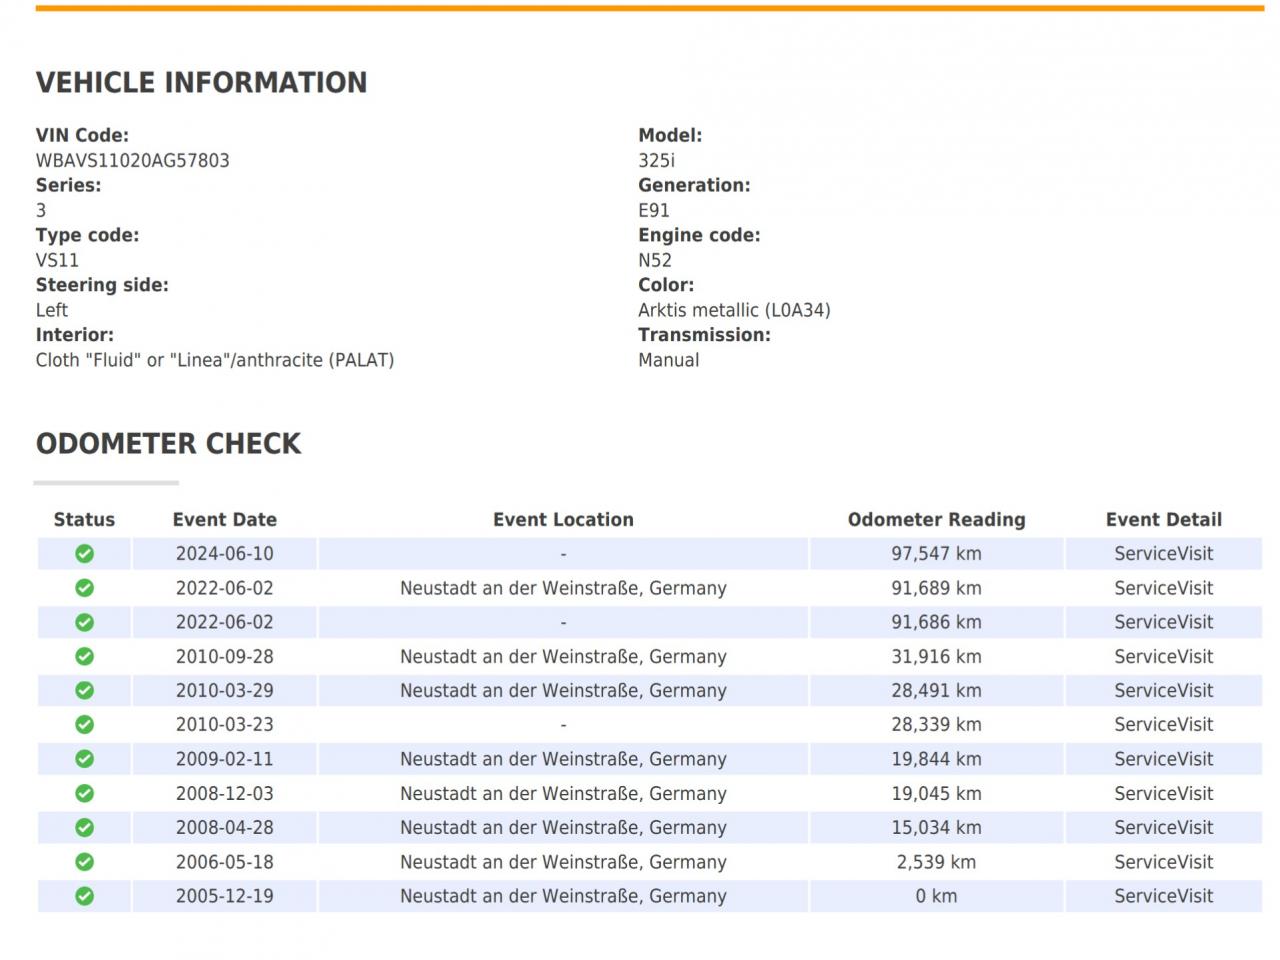
Task: Click the Odometer Reading column header
Action: tap(937, 520)
